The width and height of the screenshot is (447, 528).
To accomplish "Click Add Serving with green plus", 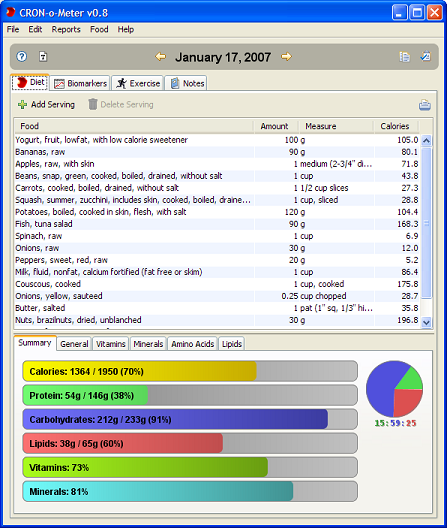I will pyautogui.click(x=46, y=104).
